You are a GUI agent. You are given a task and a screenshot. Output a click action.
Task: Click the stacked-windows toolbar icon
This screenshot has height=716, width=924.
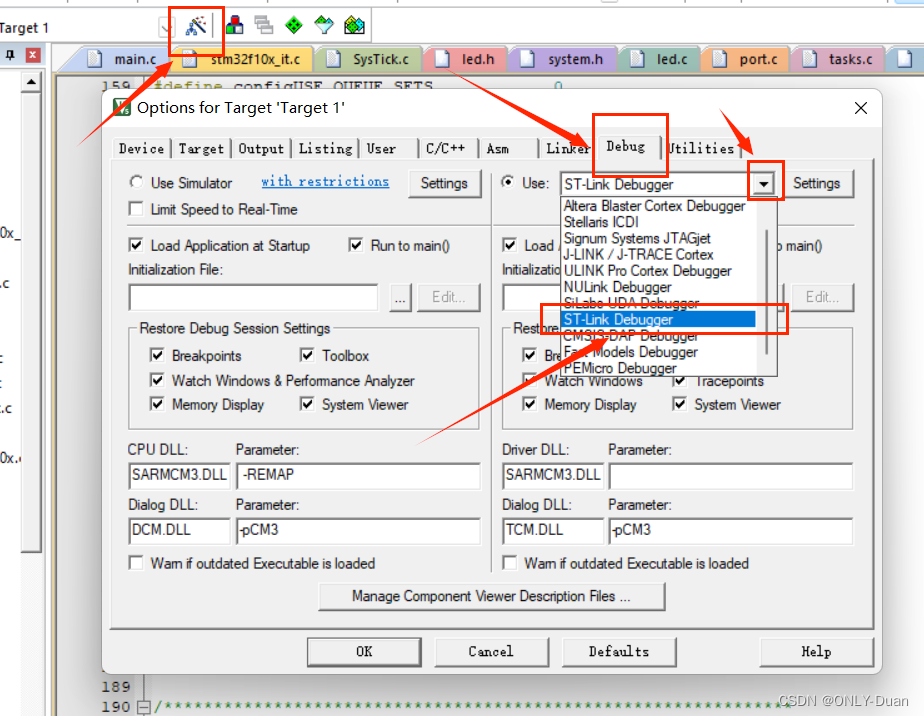[x=262, y=26]
